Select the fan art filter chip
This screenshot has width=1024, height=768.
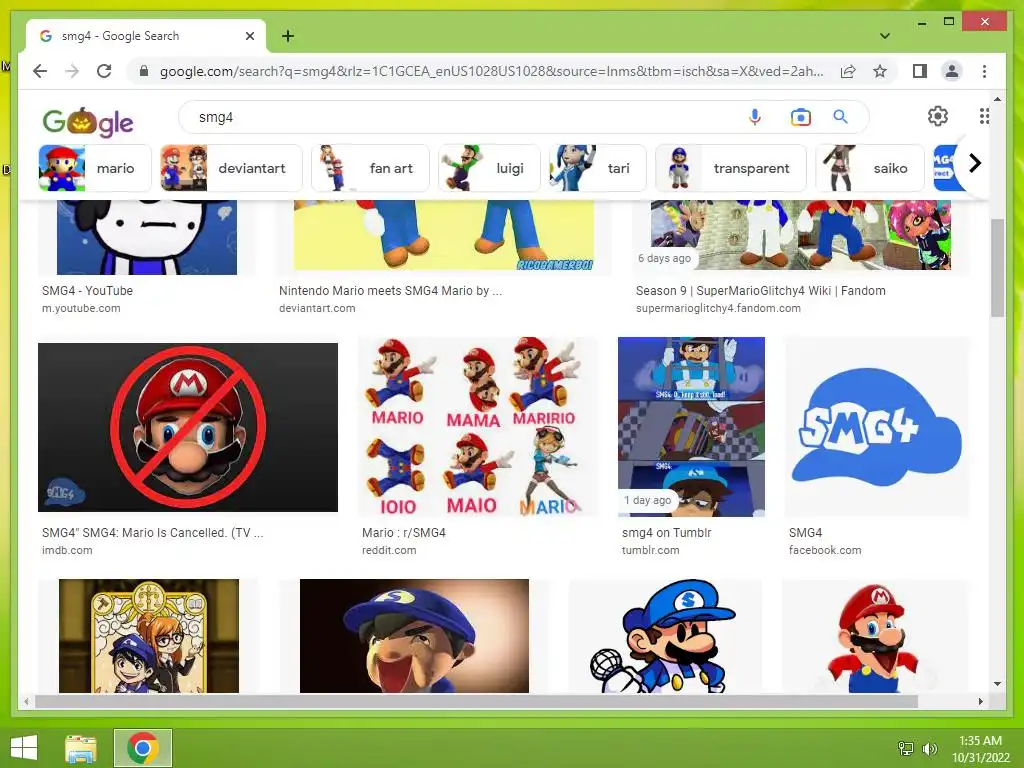370,168
